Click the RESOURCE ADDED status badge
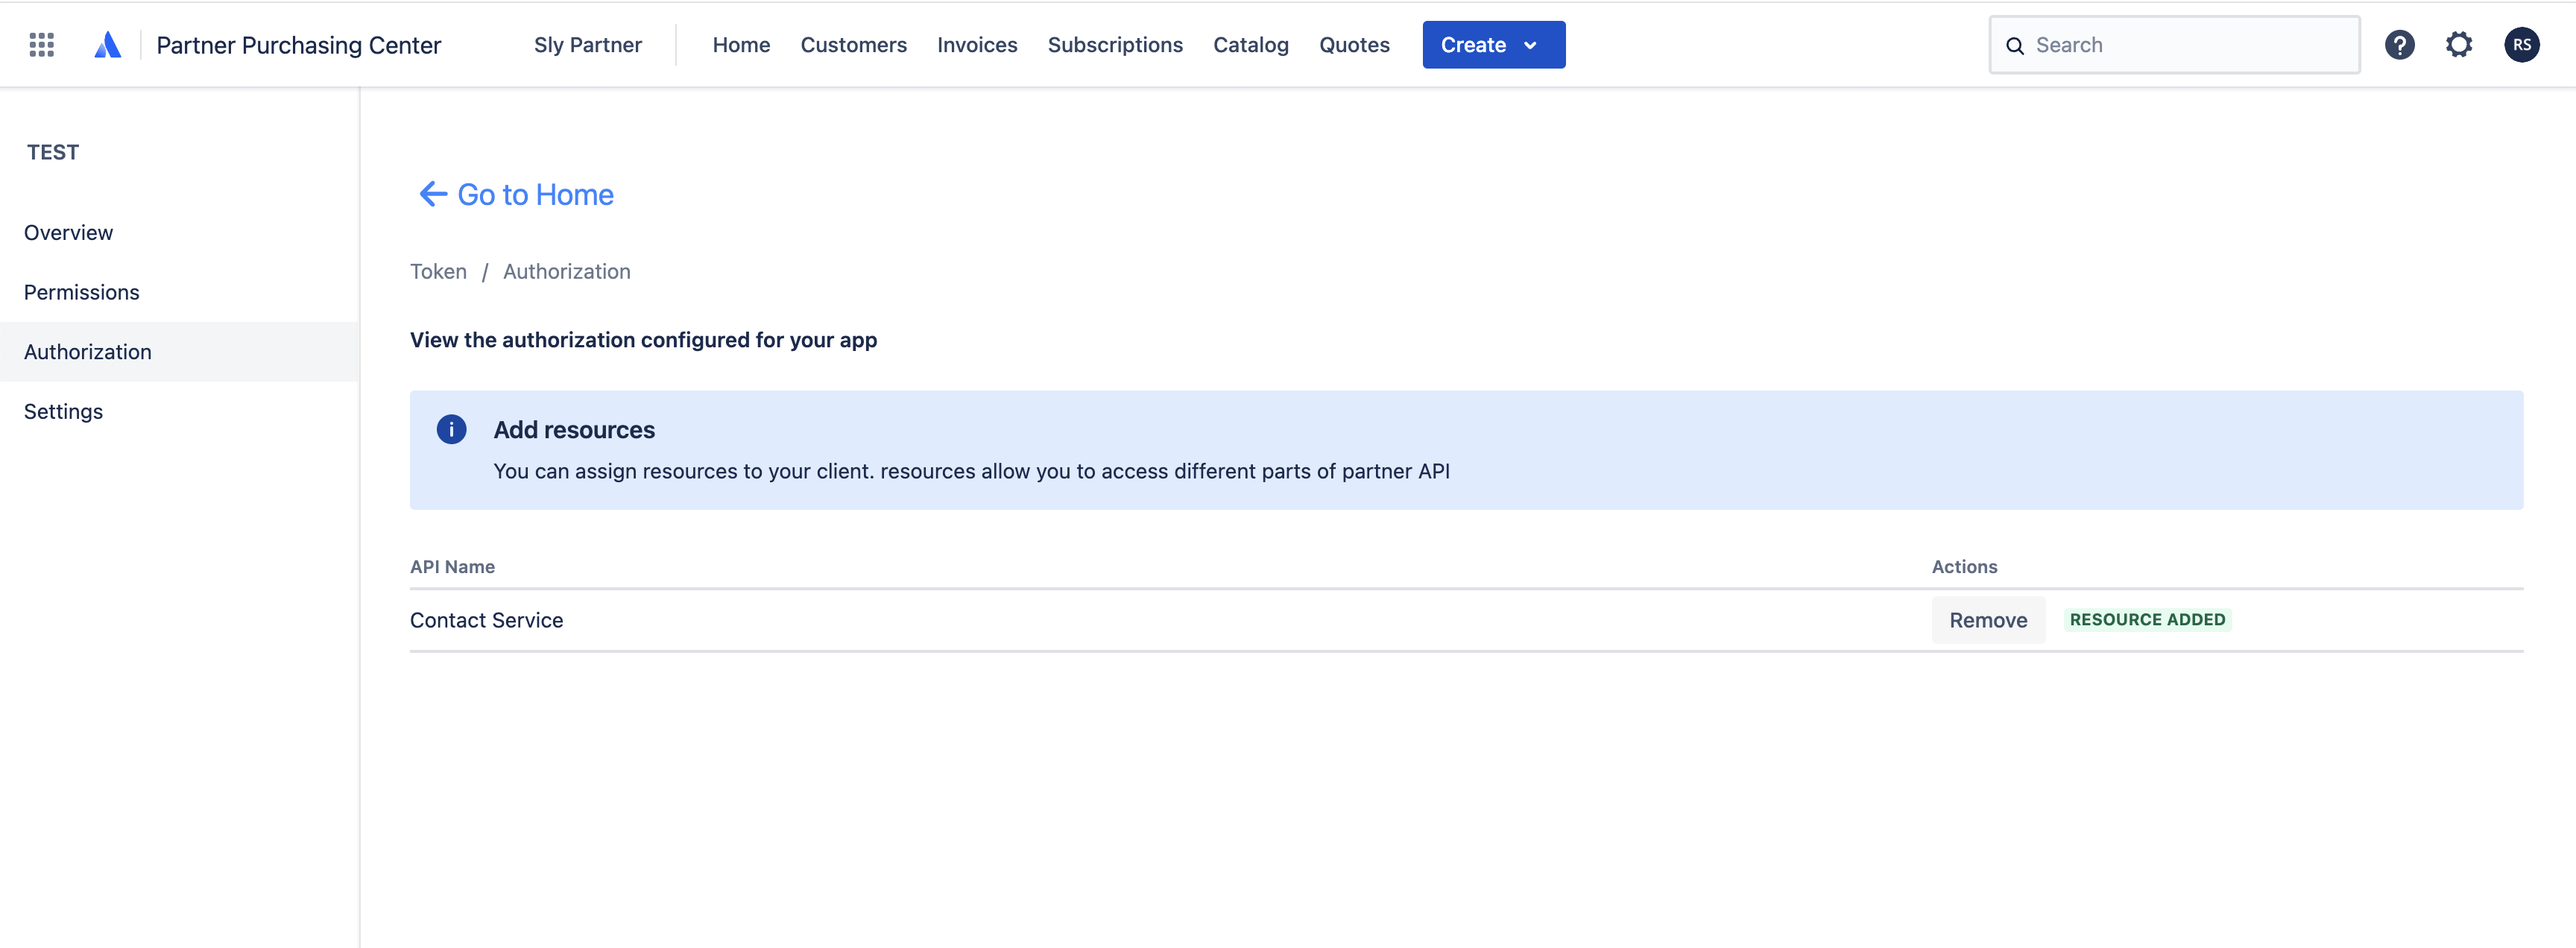 (2146, 620)
